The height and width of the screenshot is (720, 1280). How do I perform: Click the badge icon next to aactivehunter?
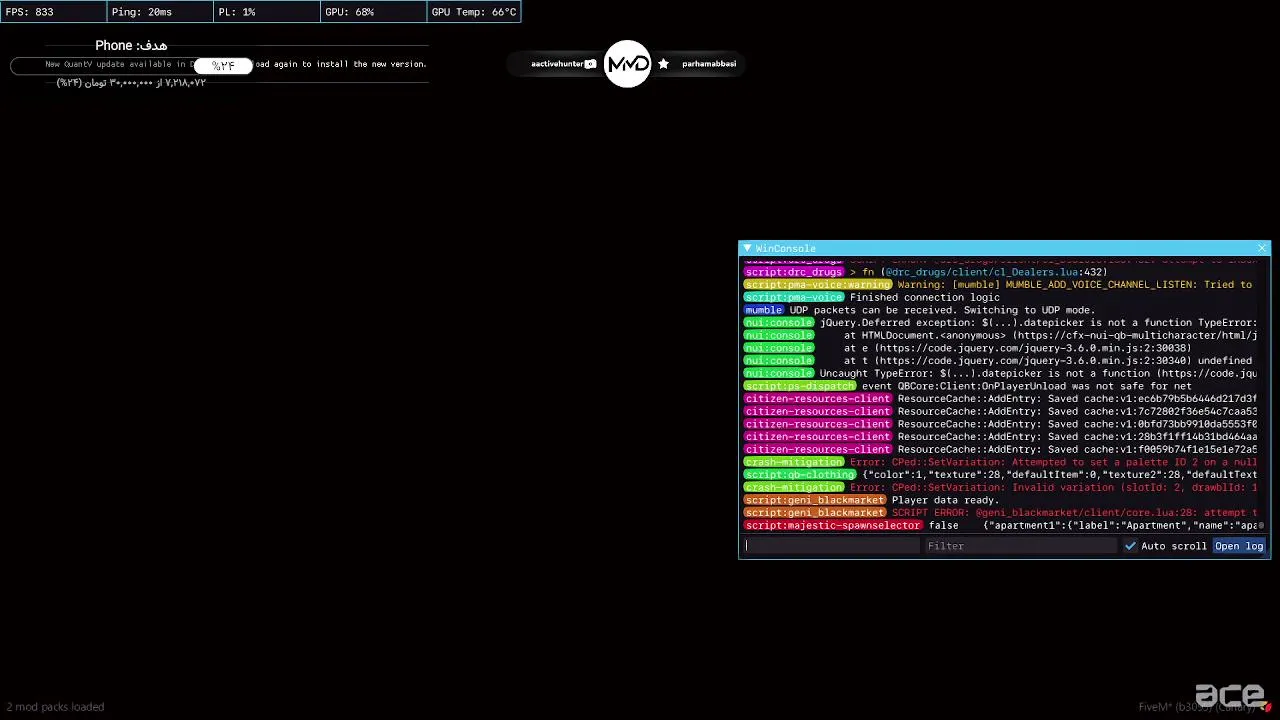tap(591, 64)
